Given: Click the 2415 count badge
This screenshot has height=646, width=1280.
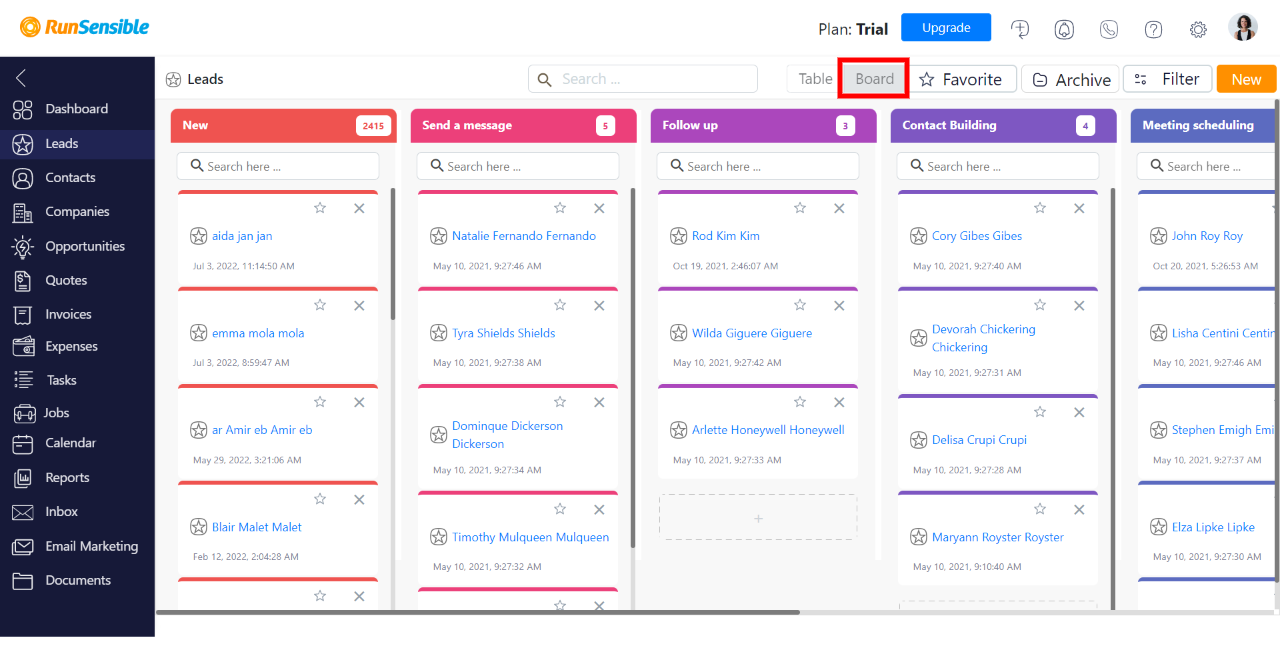Looking at the screenshot, I should point(373,126).
